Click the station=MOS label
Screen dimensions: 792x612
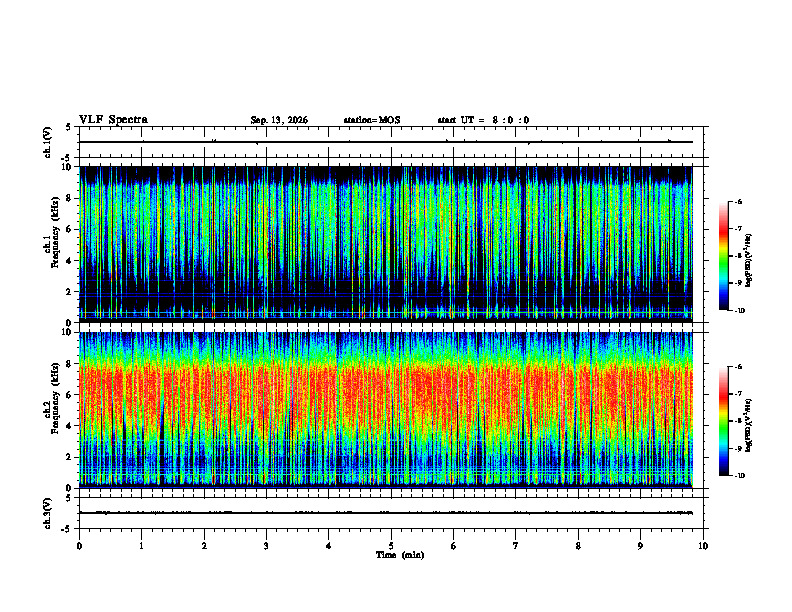click(372, 120)
